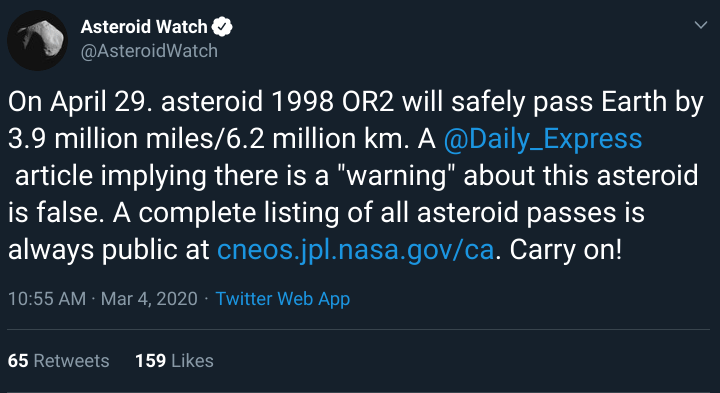This screenshot has height=393, width=720.
Task: Open the Asteroid Watch display name
Action: pyautogui.click(x=144, y=27)
